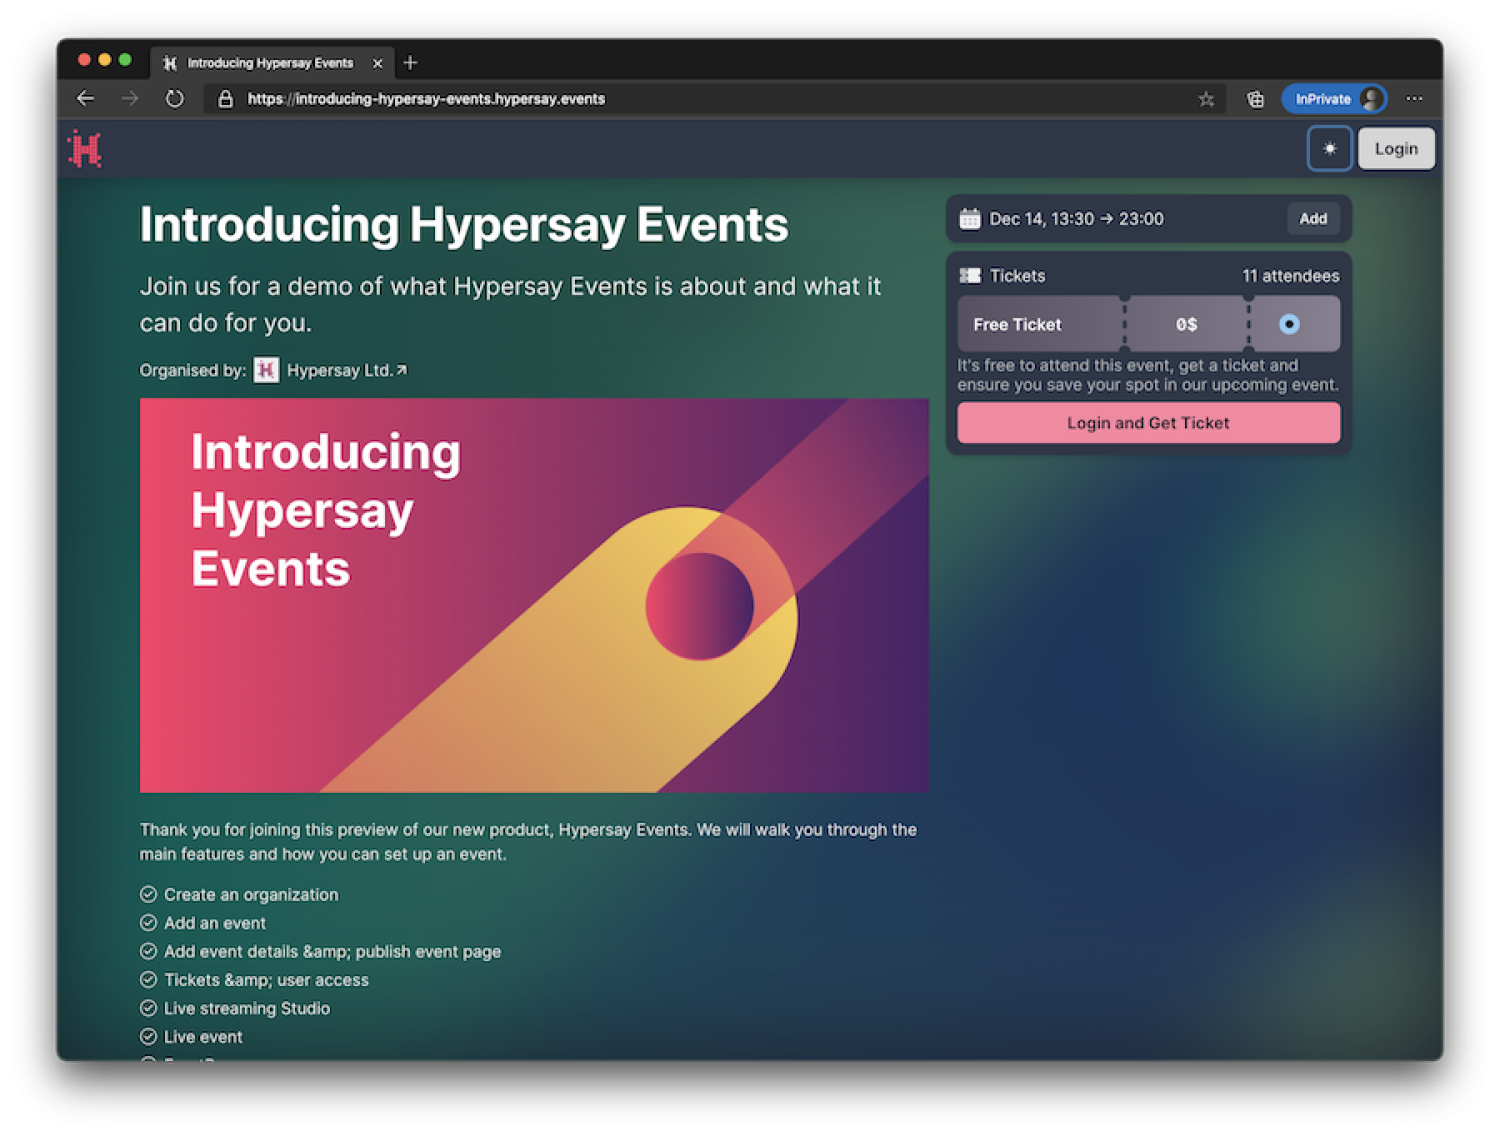This screenshot has width=1500, height=1136.
Task: Click the browser back arrow
Action: click(x=86, y=99)
